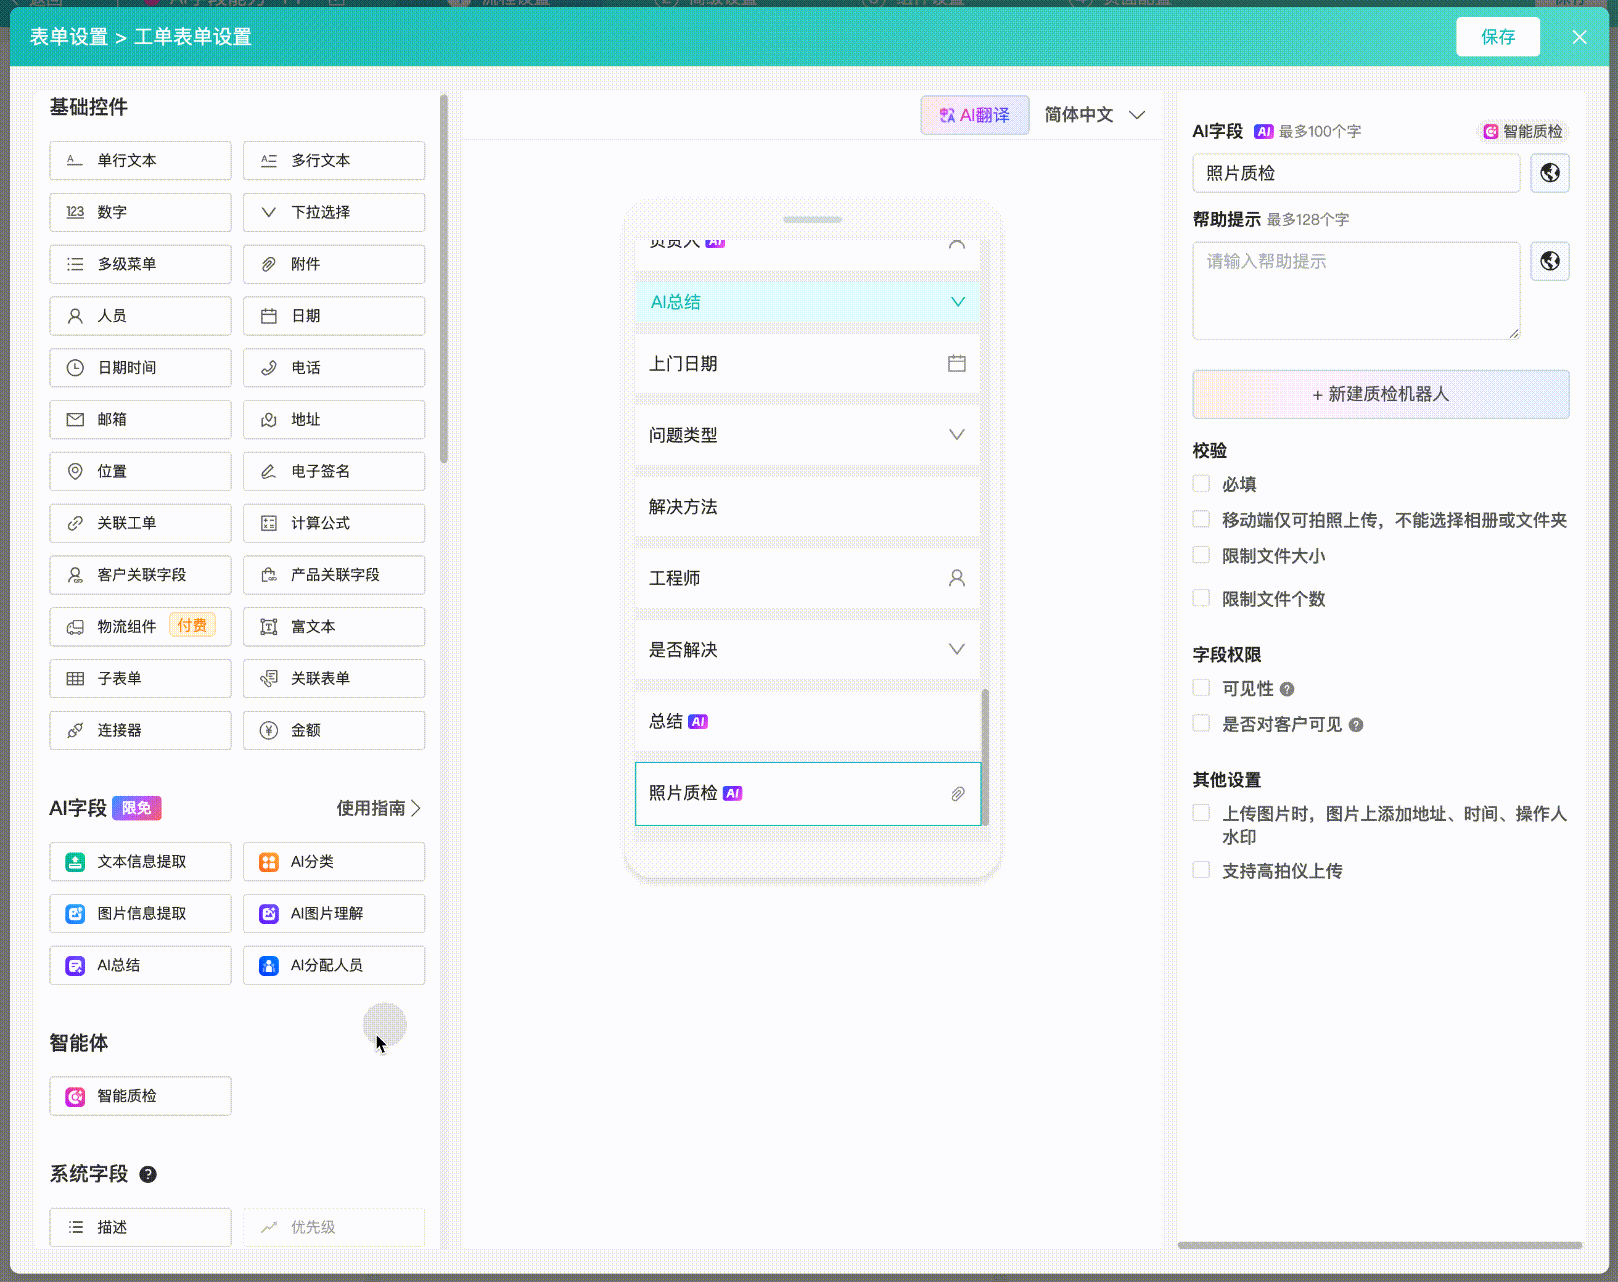Click the phone preview vertical scrollbar

pyautogui.click(x=985, y=757)
